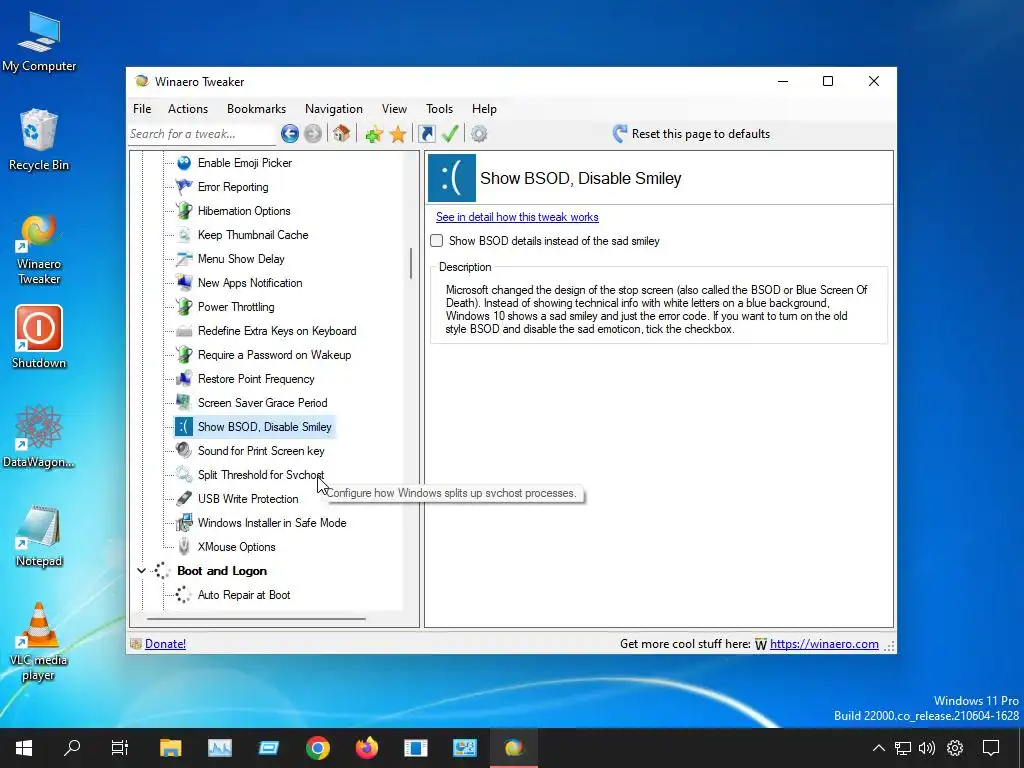
Task: Open the https://winaero.com link
Action: pyautogui.click(x=824, y=644)
